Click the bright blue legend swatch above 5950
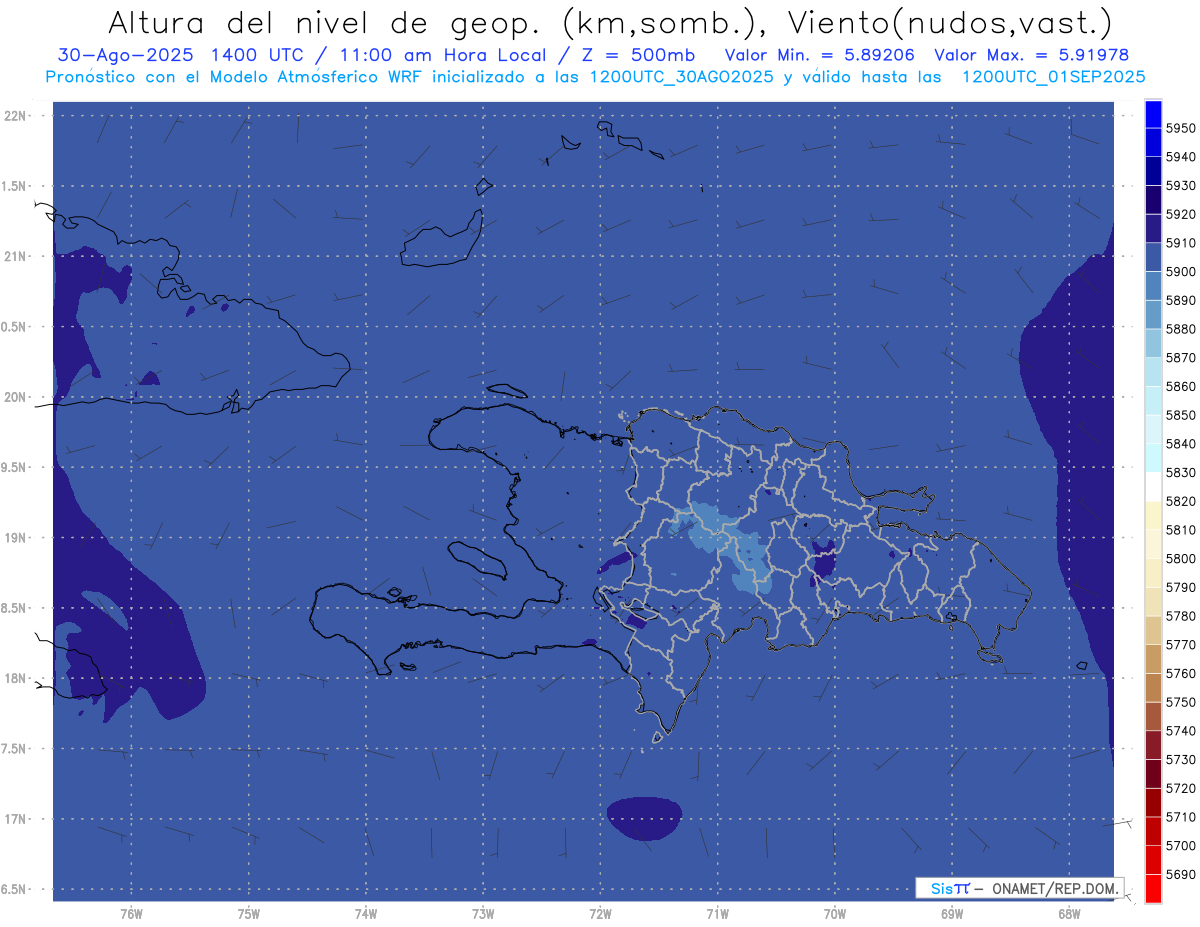Image resolution: width=1200 pixels, height=927 pixels. pos(1153,114)
